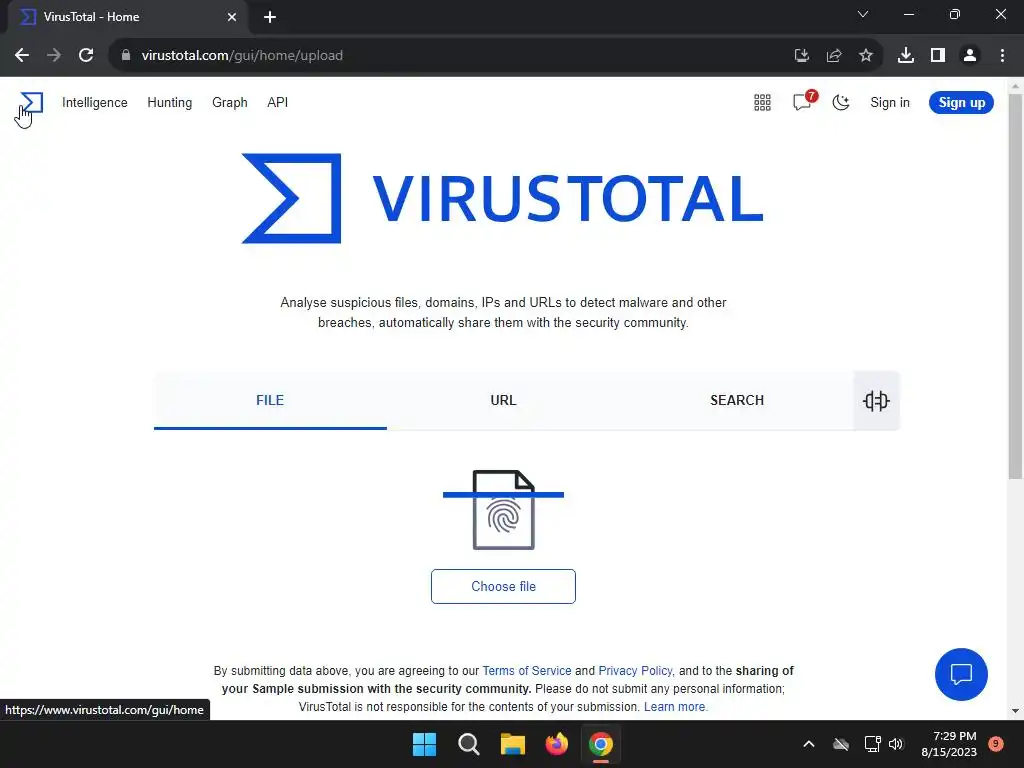Screen dimensions: 1024x768
Task: Click the volume speaker tray icon
Action: [x=896, y=744]
